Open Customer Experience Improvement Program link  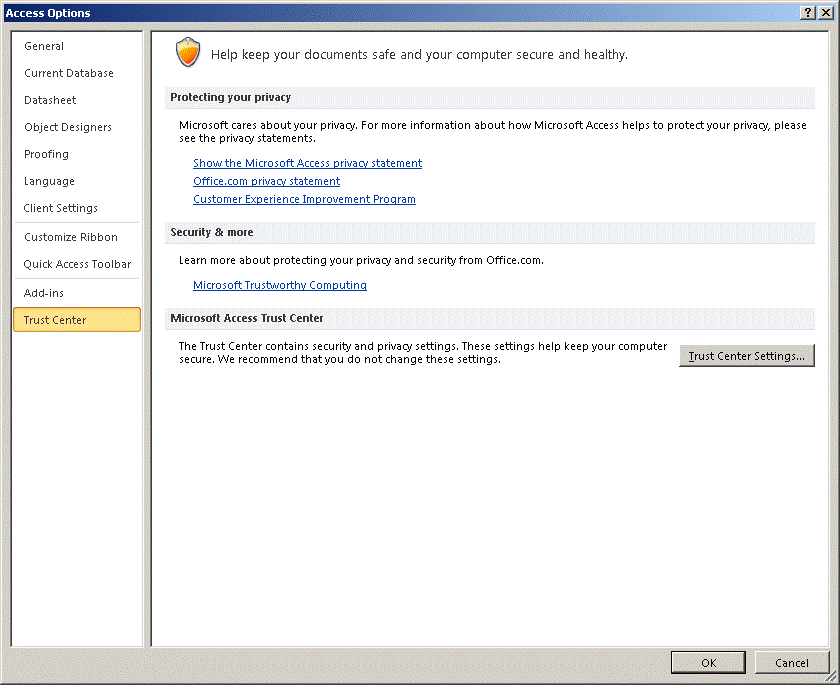304,199
